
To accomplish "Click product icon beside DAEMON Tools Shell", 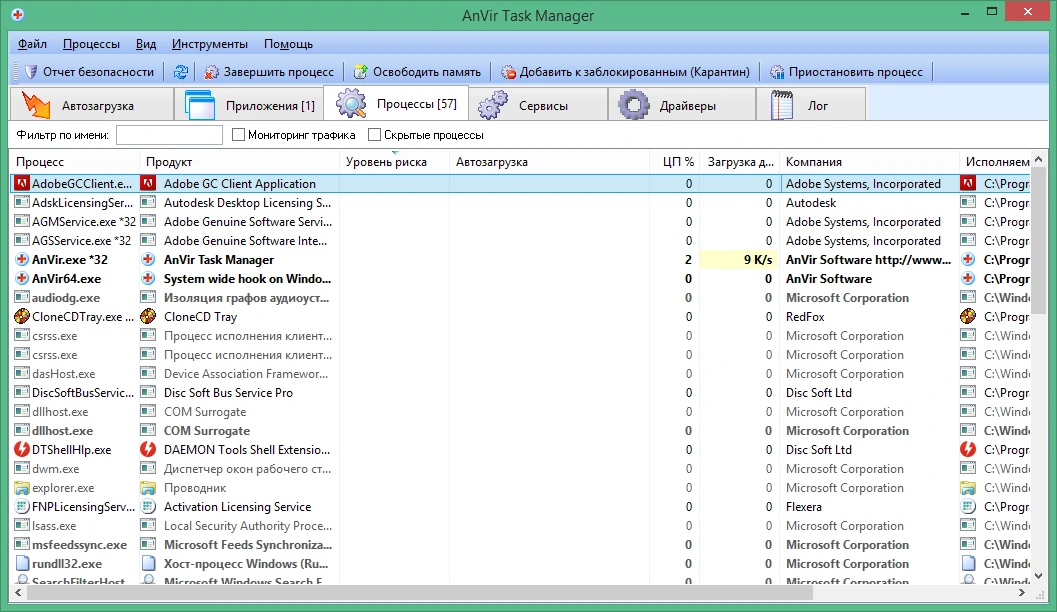I will (x=148, y=449).
